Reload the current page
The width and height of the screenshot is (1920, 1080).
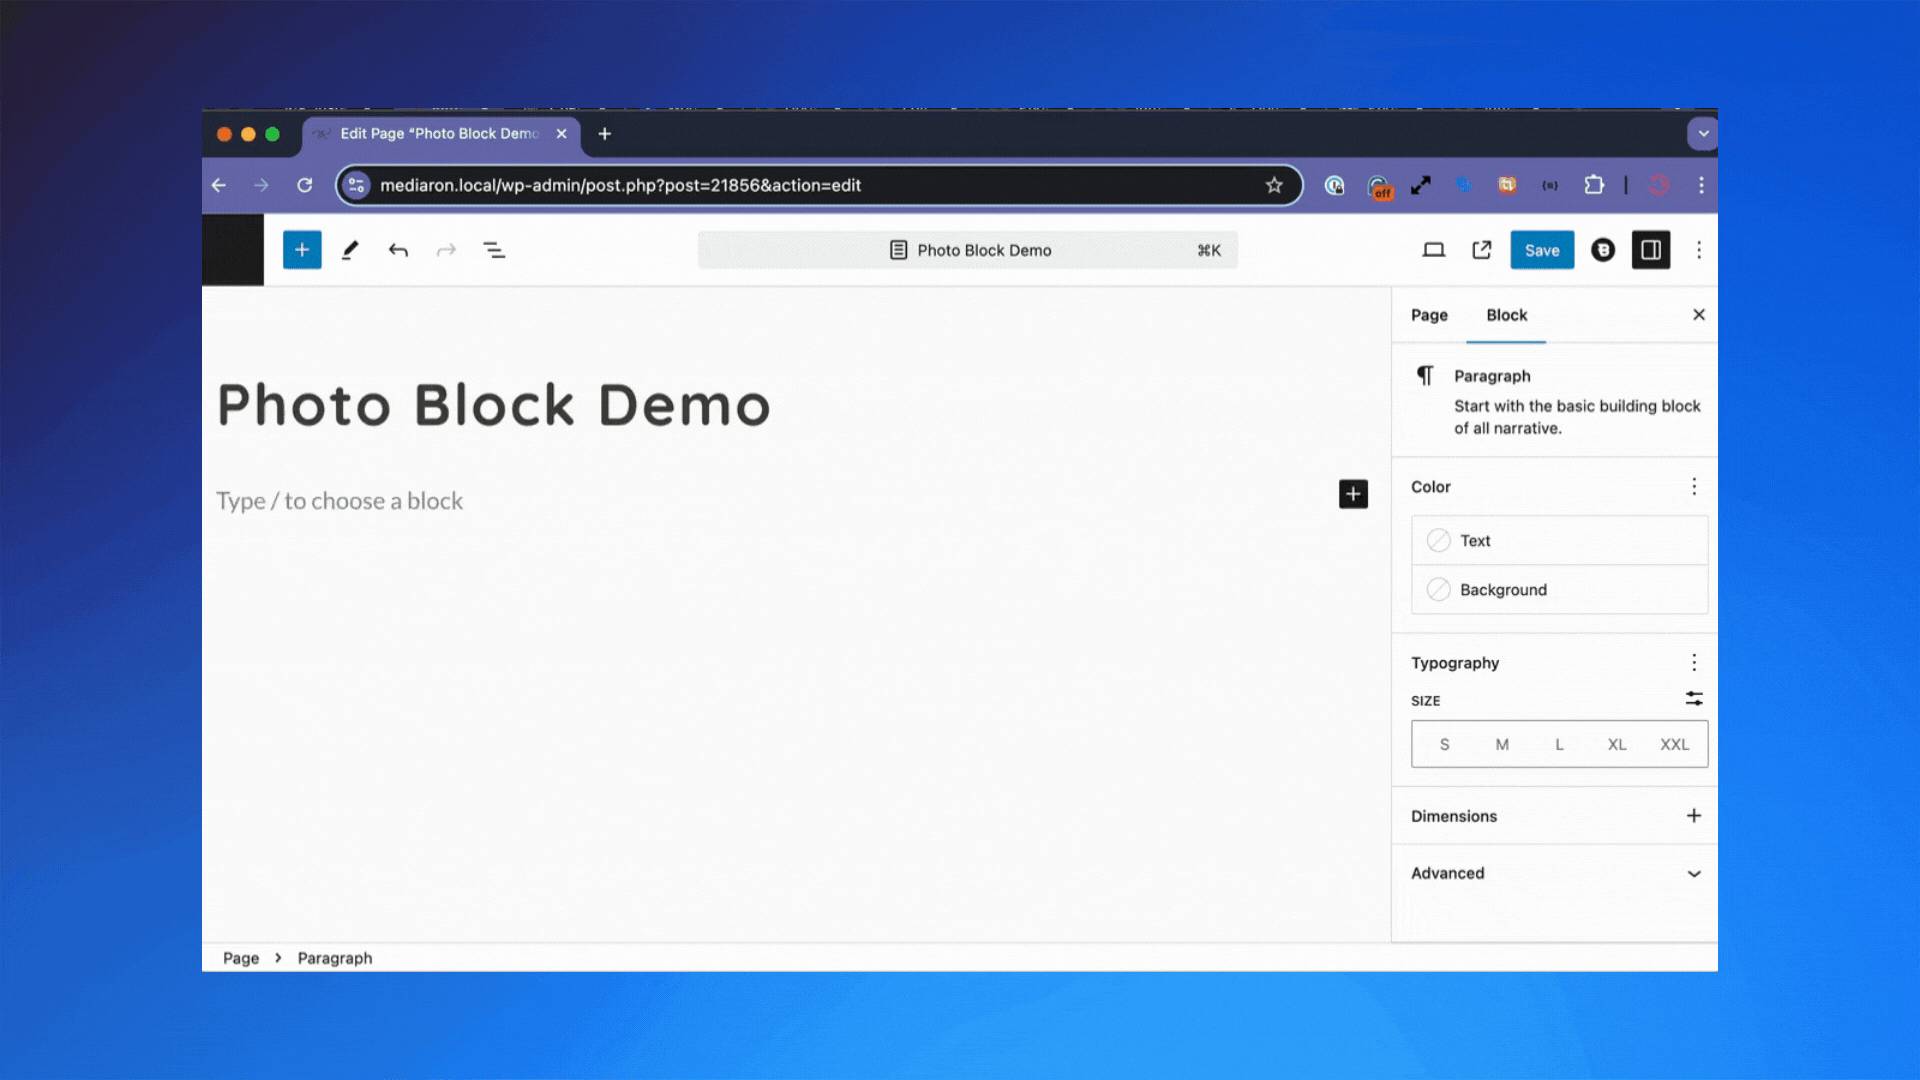tap(305, 185)
